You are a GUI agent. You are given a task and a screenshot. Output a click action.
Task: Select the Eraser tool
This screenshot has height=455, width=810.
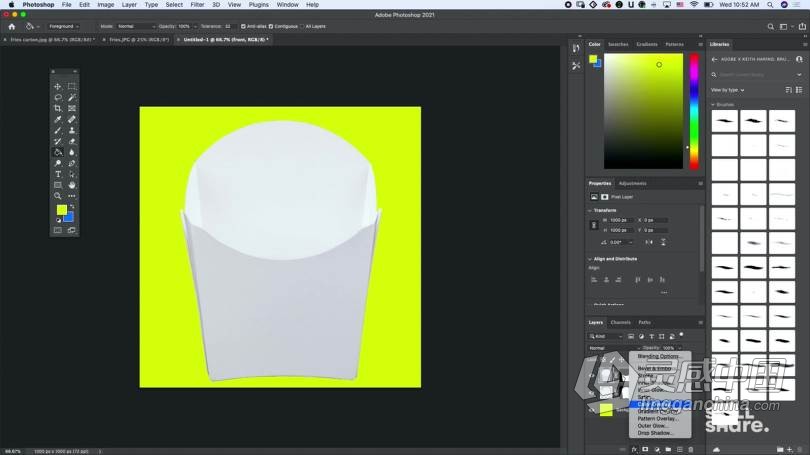tap(72, 141)
